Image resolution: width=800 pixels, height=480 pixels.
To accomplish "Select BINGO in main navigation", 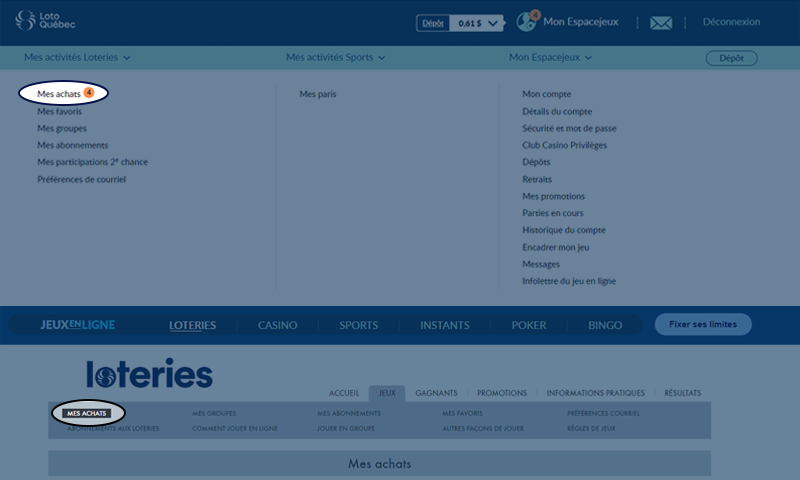I will 605,325.
